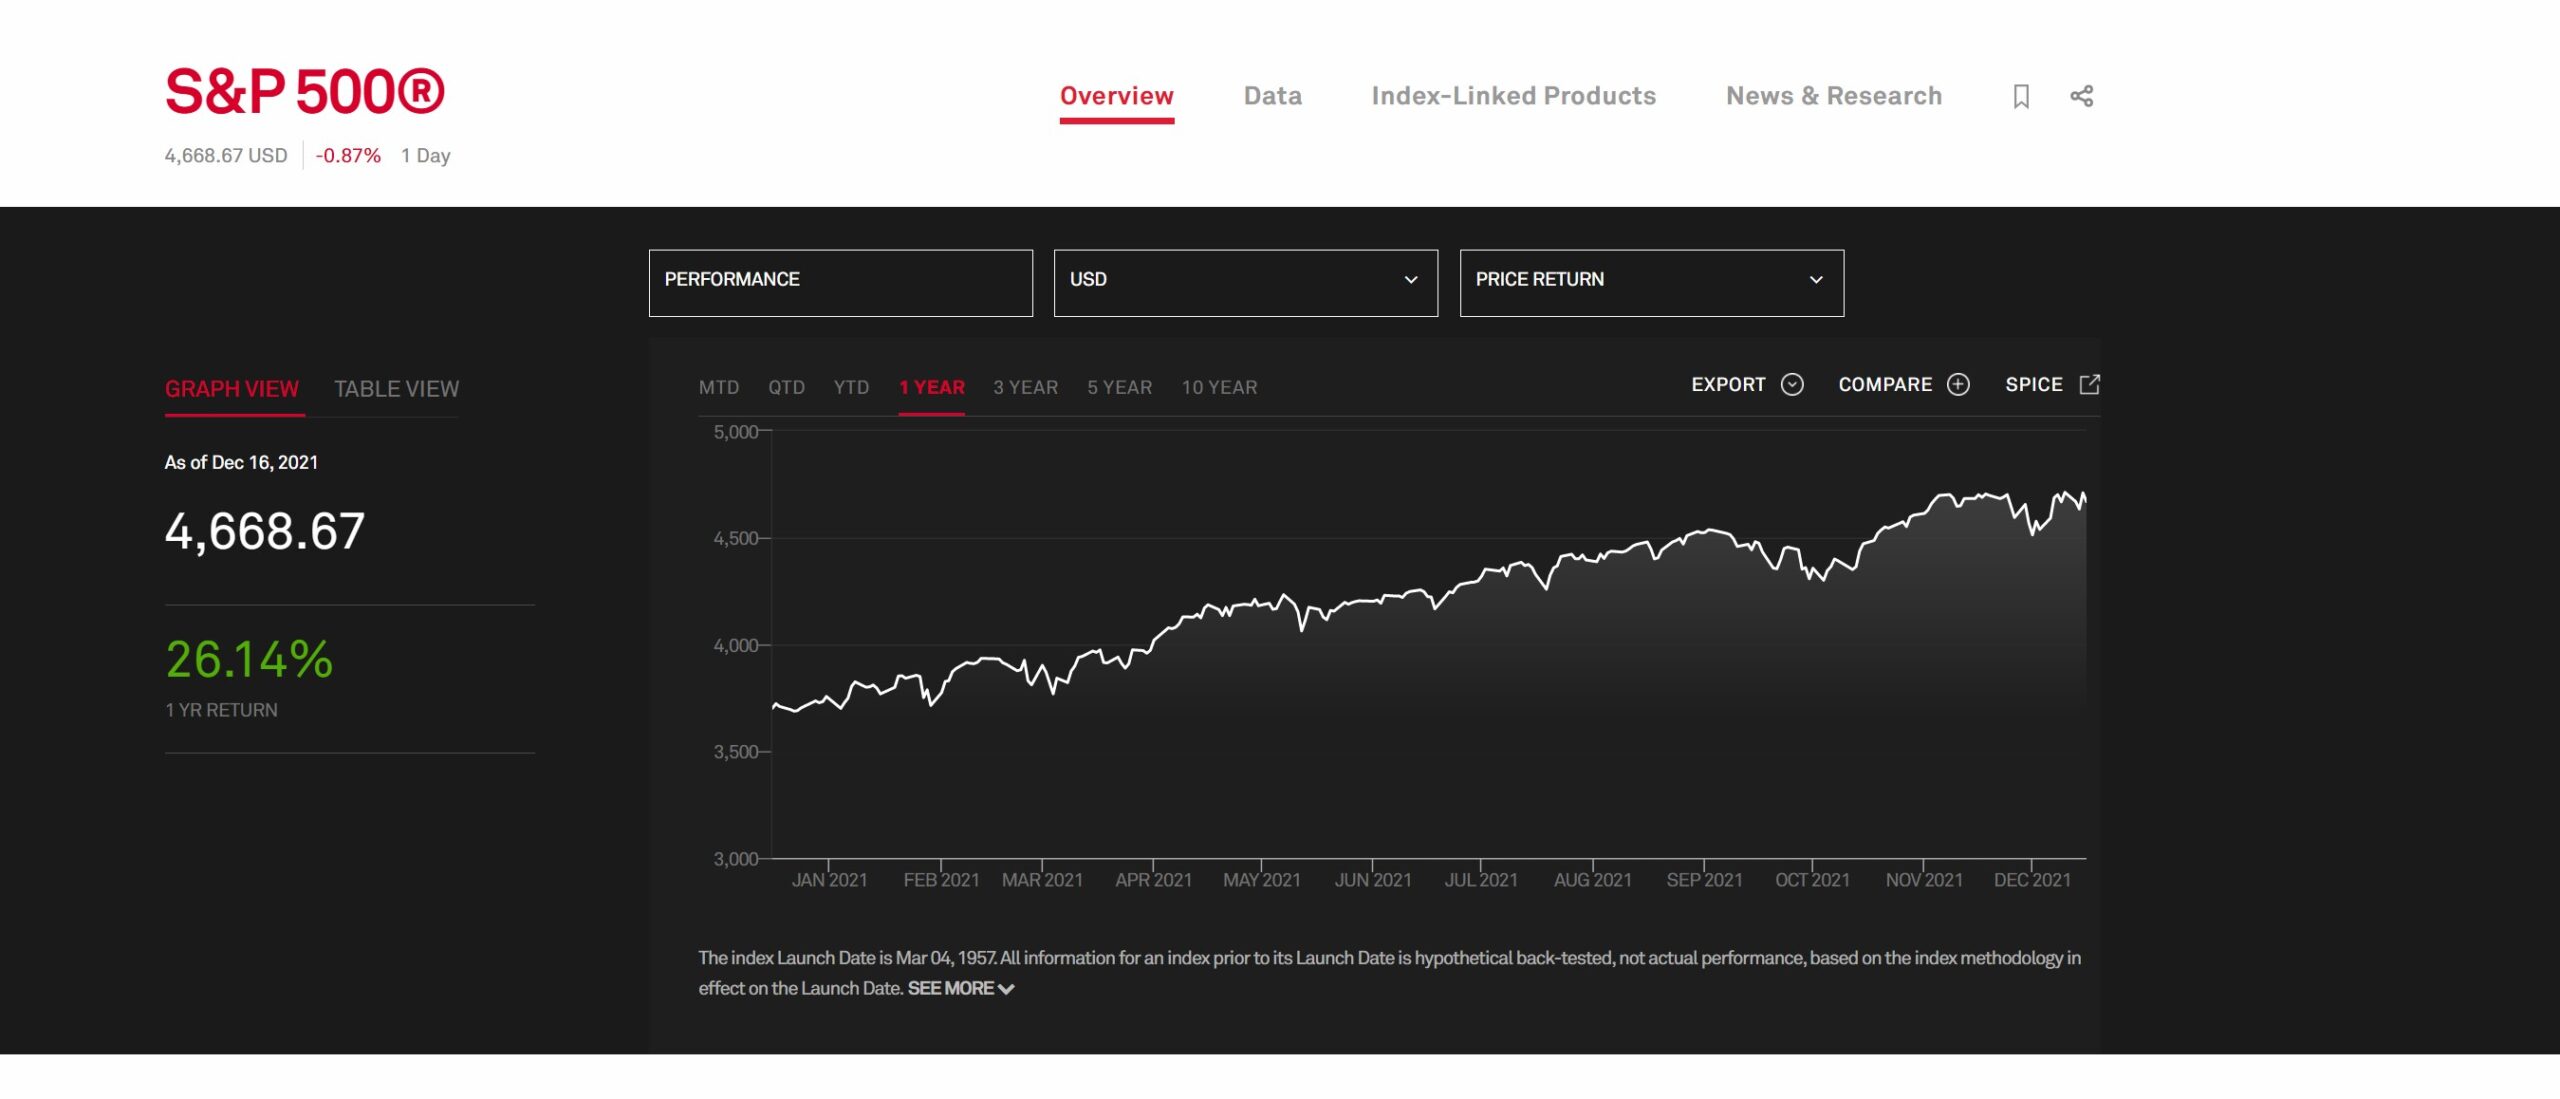The width and height of the screenshot is (2560, 1099).
Task: Select the 1 YEAR time range
Action: click(931, 387)
